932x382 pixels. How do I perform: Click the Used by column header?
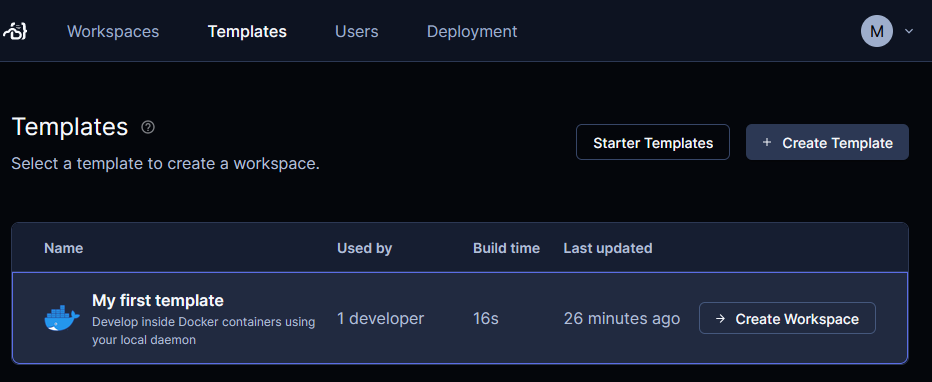(x=364, y=248)
